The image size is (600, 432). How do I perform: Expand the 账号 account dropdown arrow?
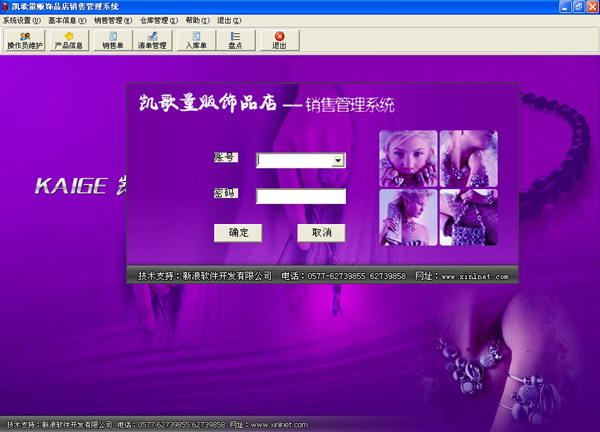[339, 160]
